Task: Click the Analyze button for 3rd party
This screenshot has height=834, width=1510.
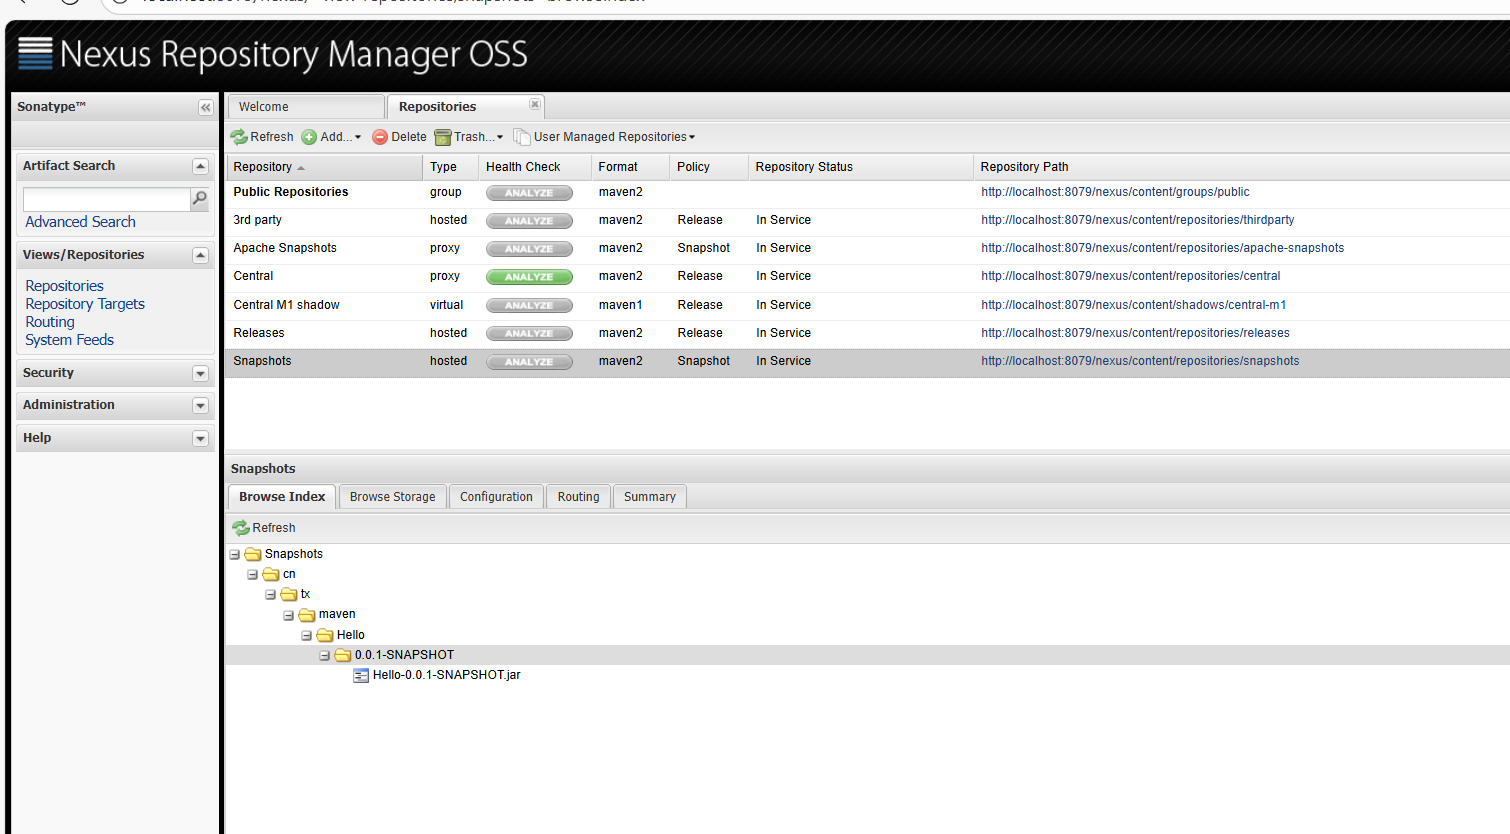Action: pos(529,221)
